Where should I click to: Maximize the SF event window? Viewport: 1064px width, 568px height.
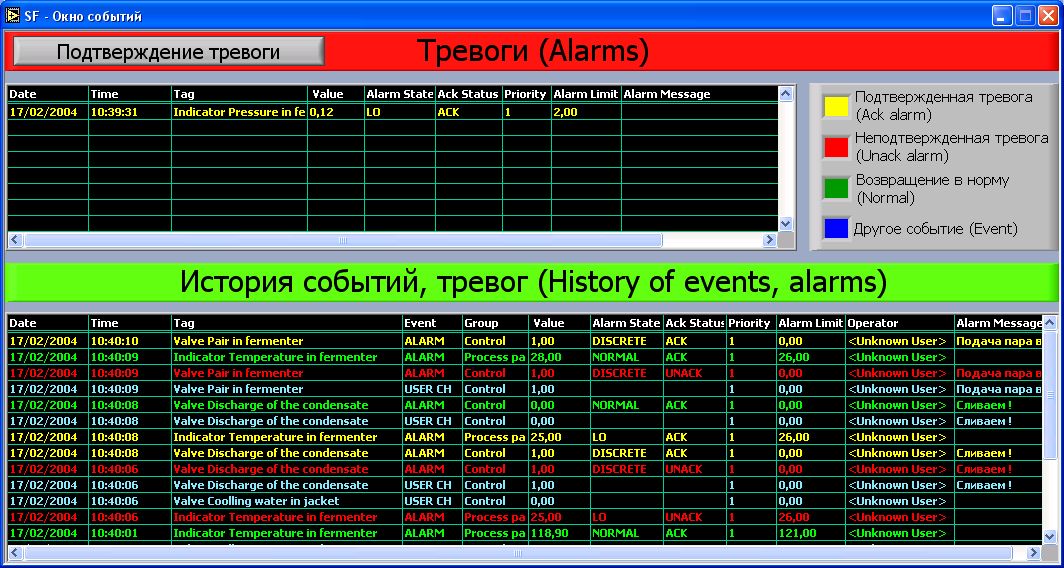pyautogui.click(x=1024, y=15)
